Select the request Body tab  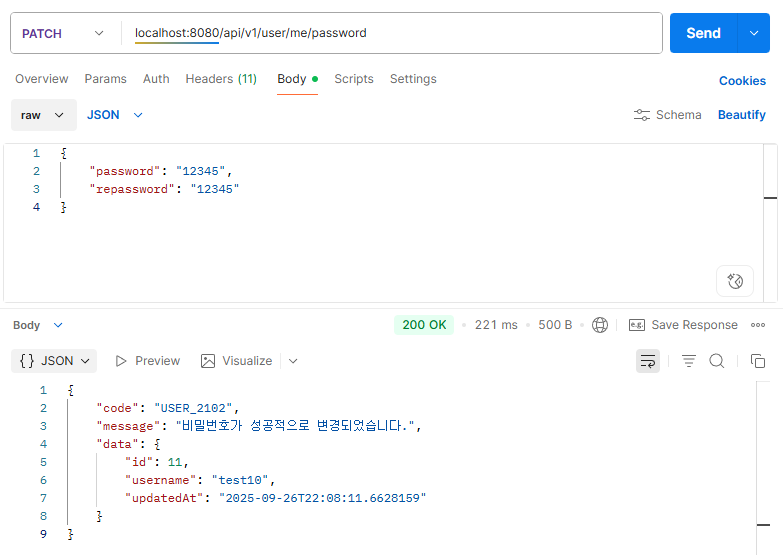click(297, 79)
